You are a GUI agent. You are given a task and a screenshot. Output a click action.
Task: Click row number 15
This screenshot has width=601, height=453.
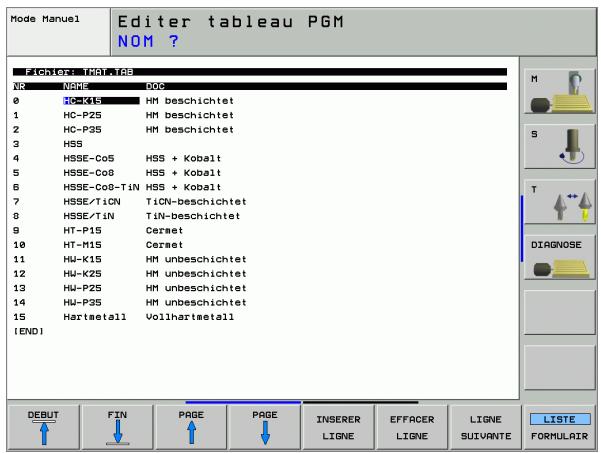[x=19, y=317]
